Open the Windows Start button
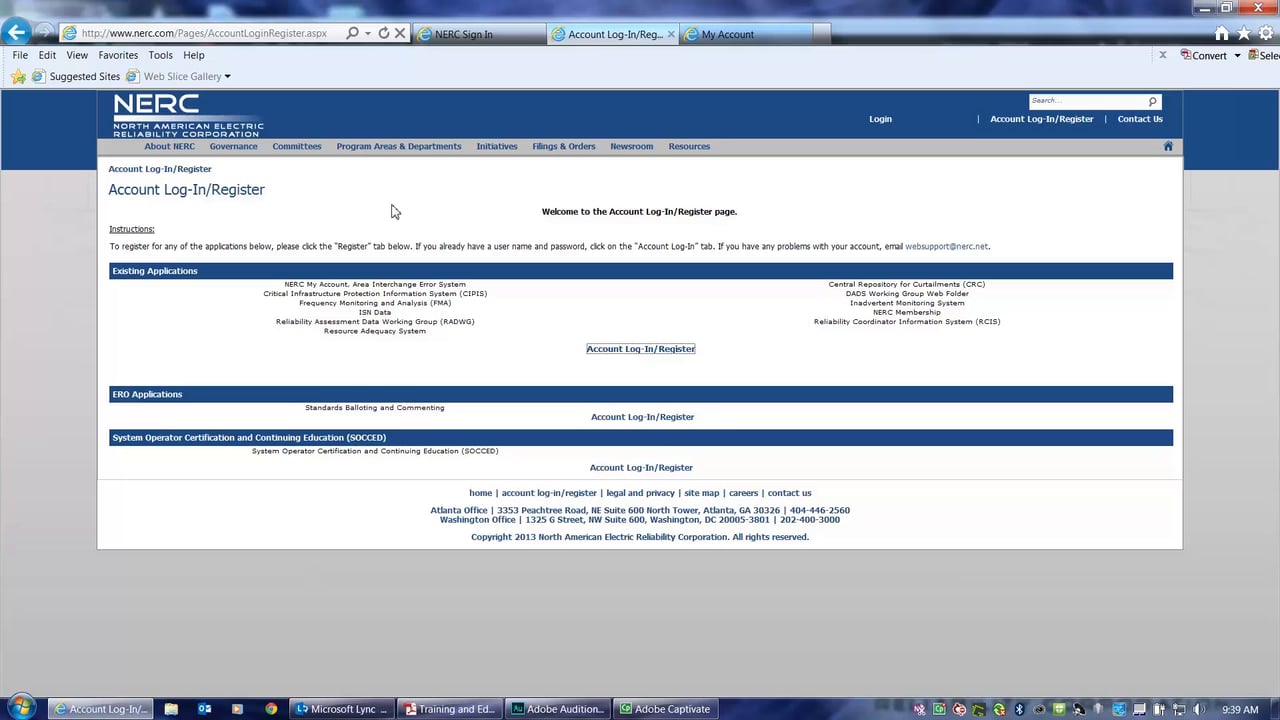 [21, 708]
